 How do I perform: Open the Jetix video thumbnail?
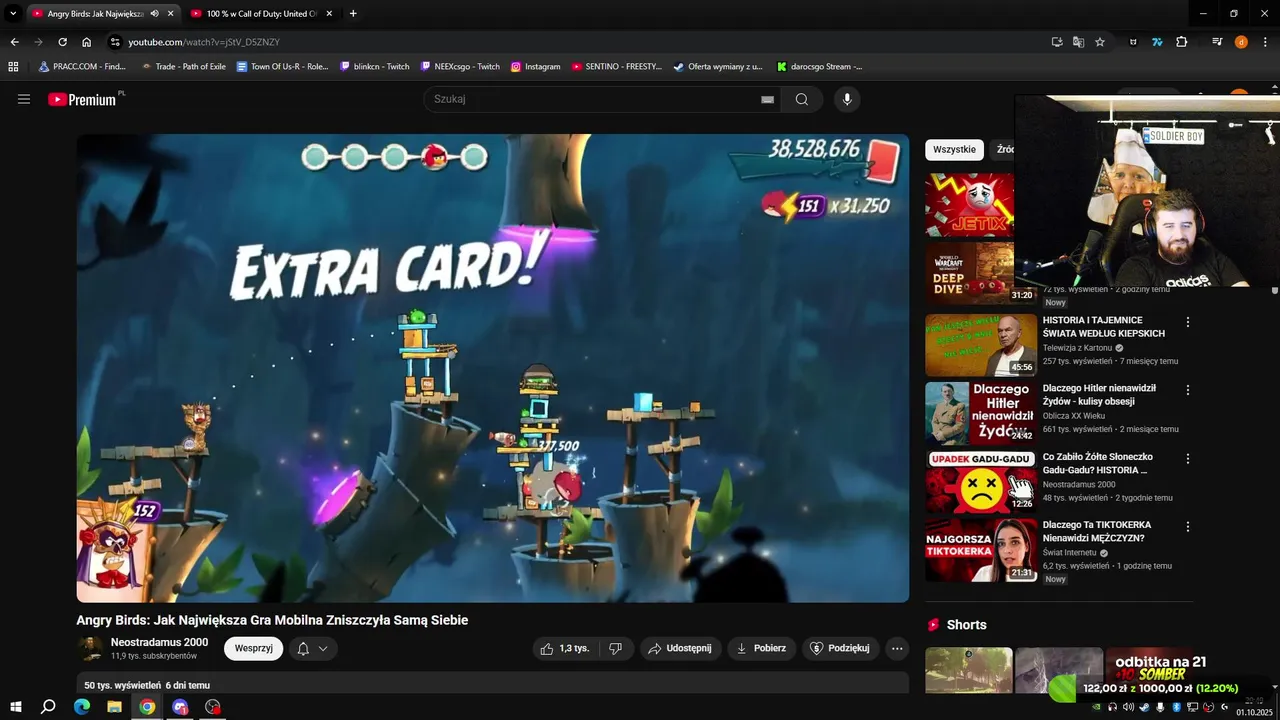point(969,205)
